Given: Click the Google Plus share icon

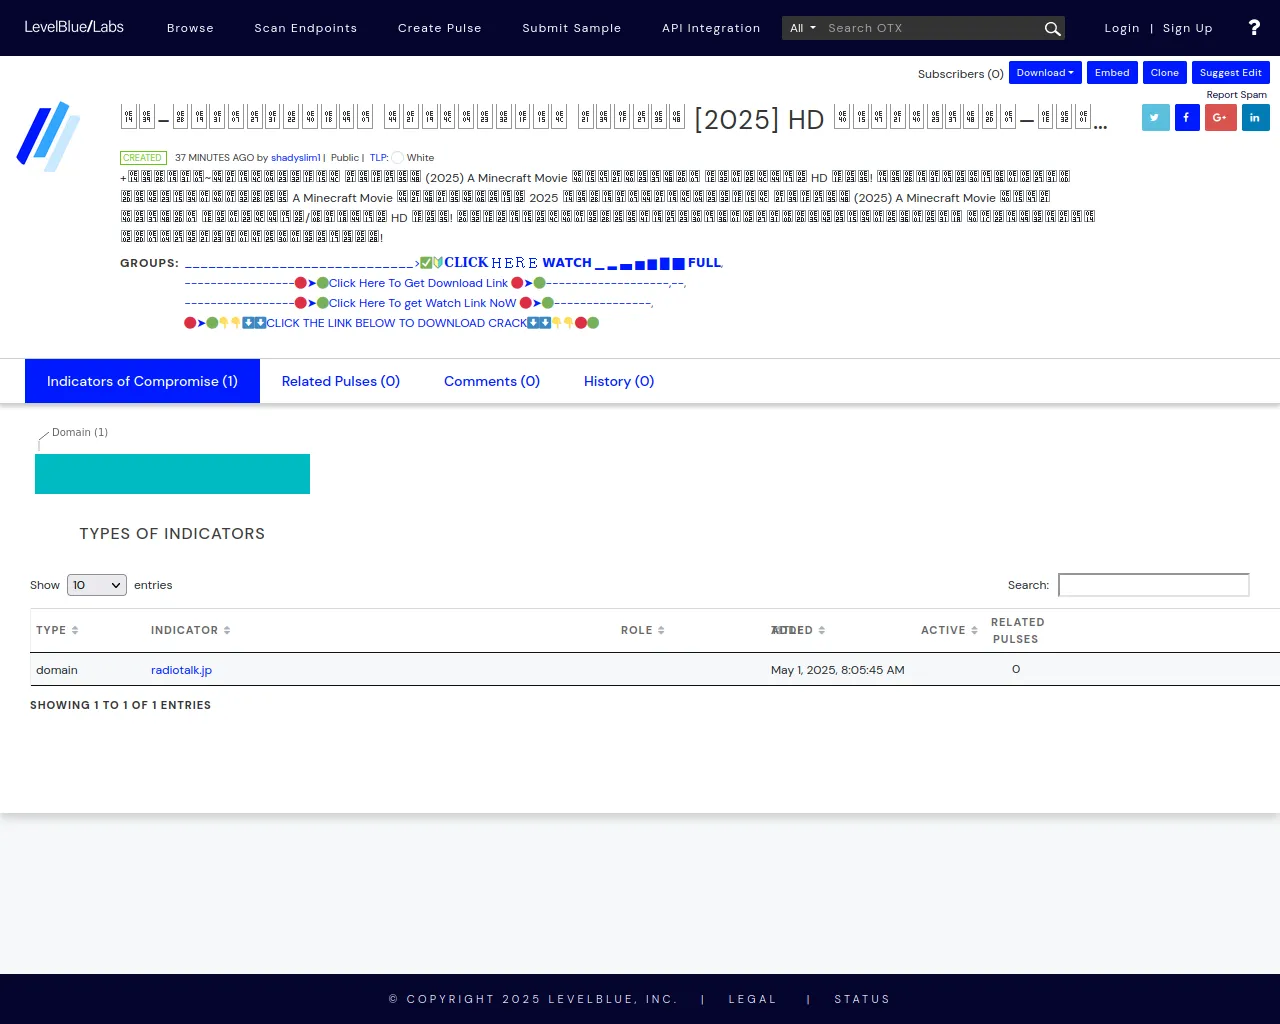Looking at the screenshot, I should 1220,118.
